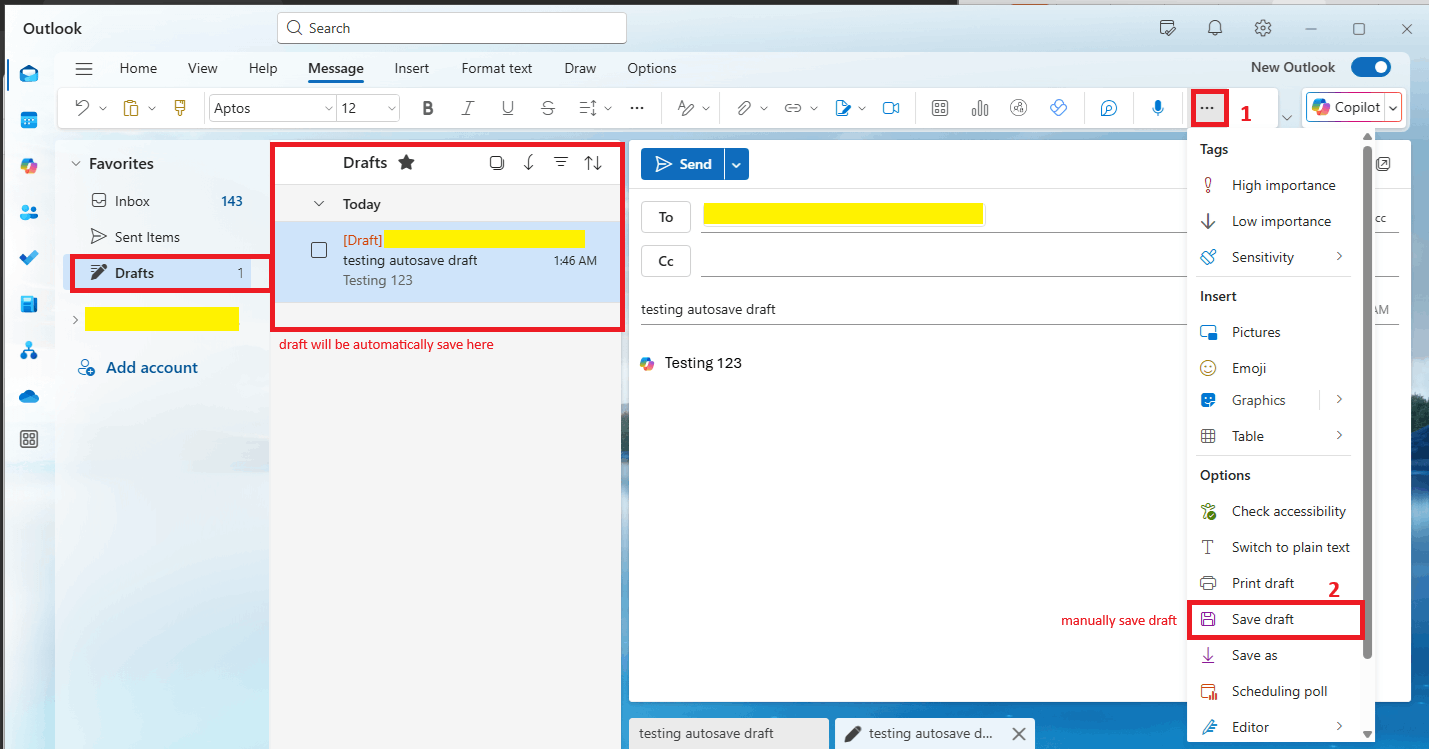Click the italic formatting icon
The width and height of the screenshot is (1429, 749).
pyautogui.click(x=467, y=108)
